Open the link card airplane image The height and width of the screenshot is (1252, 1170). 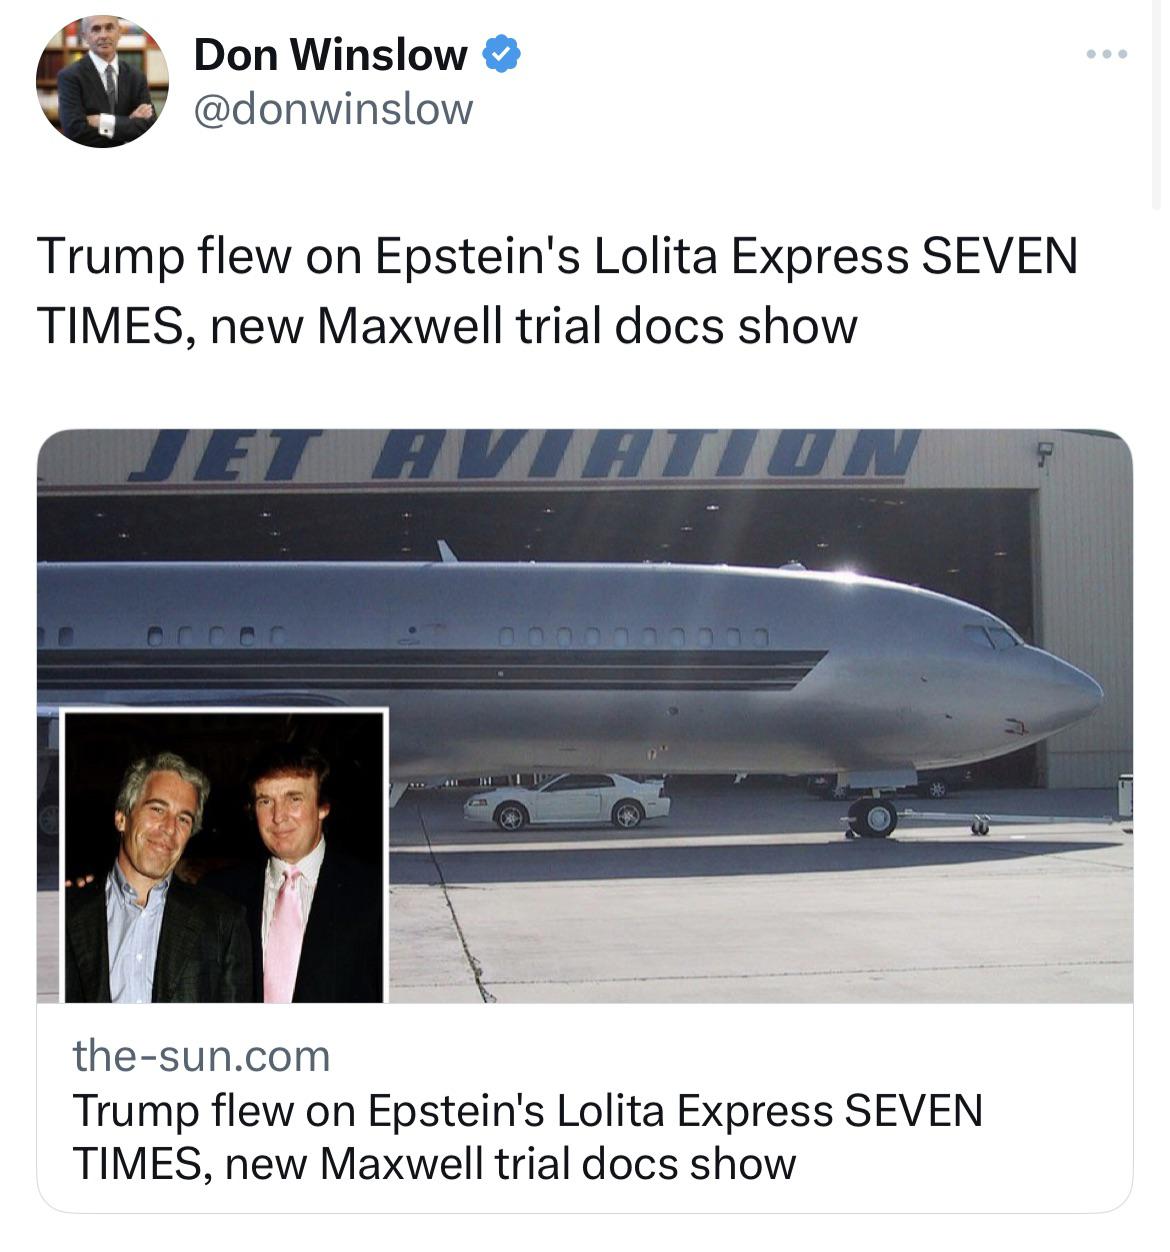(x=585, y=716)
